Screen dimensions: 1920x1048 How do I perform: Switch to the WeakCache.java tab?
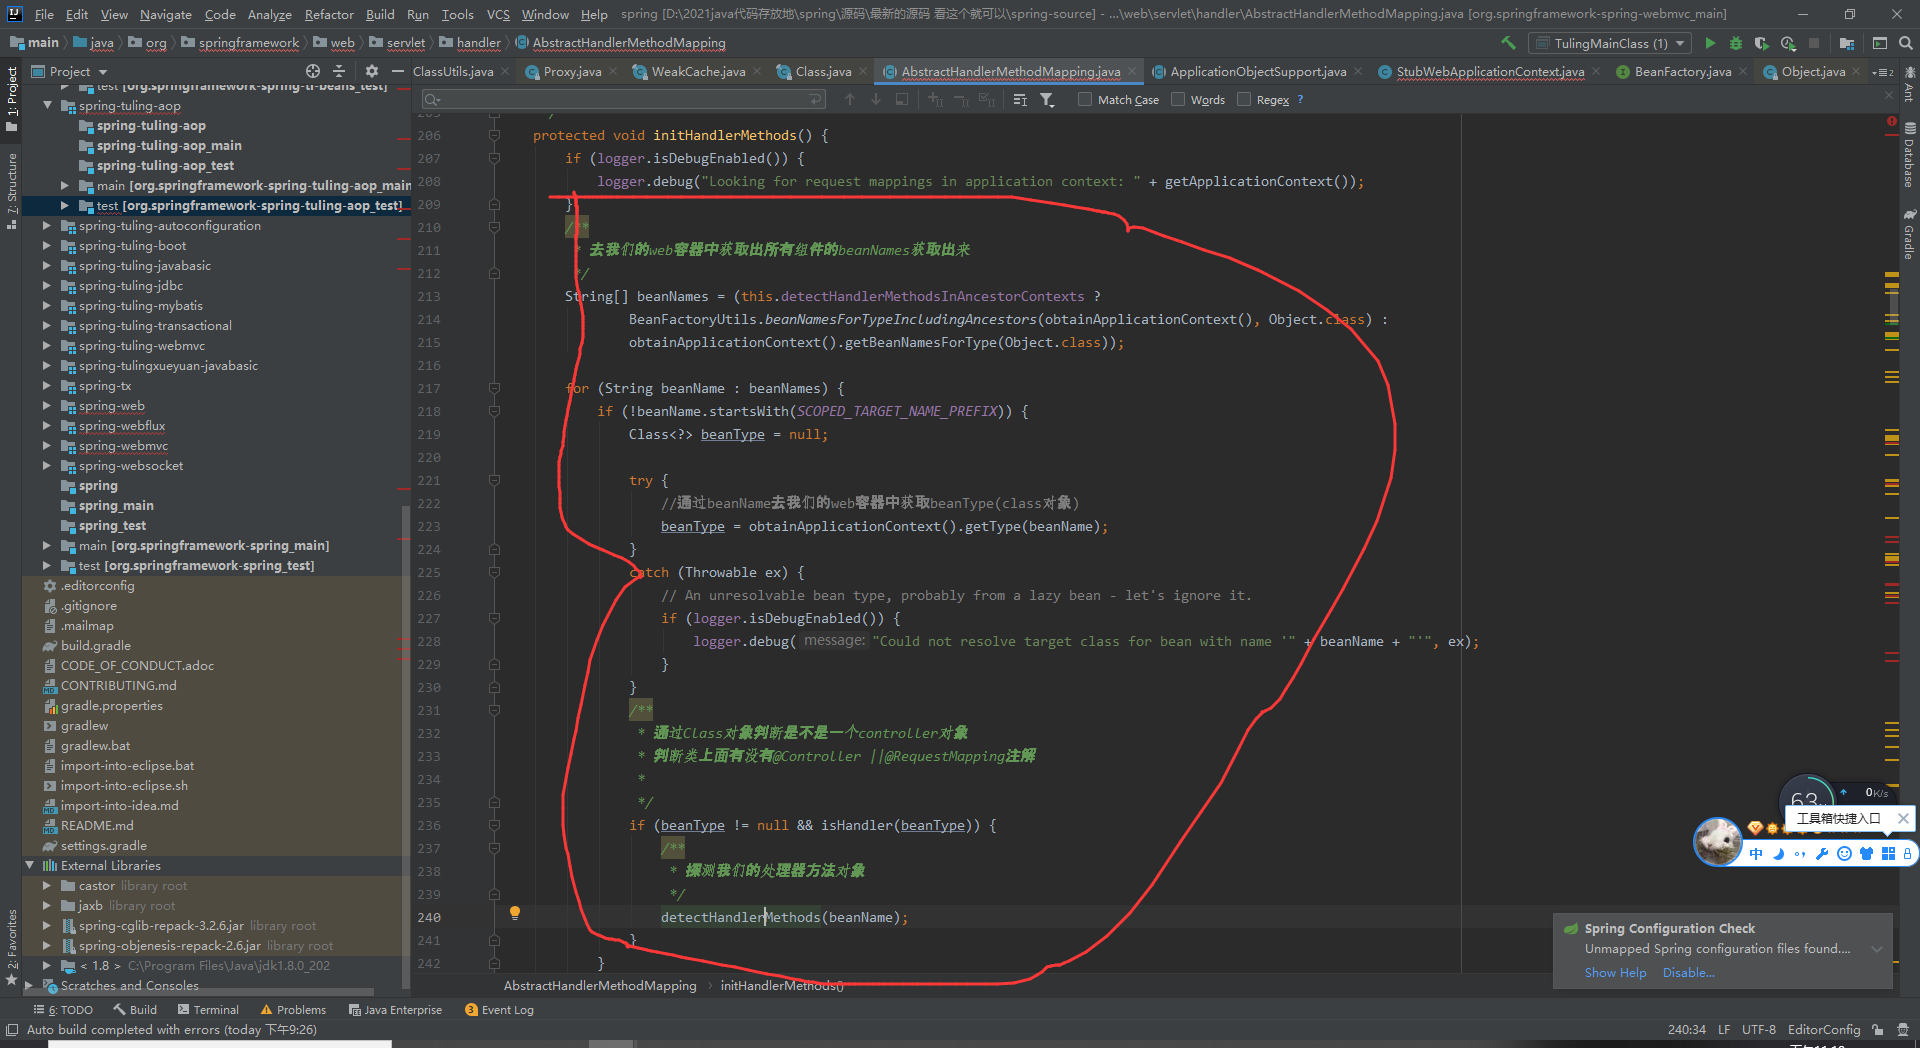click(x=698, y=71)
